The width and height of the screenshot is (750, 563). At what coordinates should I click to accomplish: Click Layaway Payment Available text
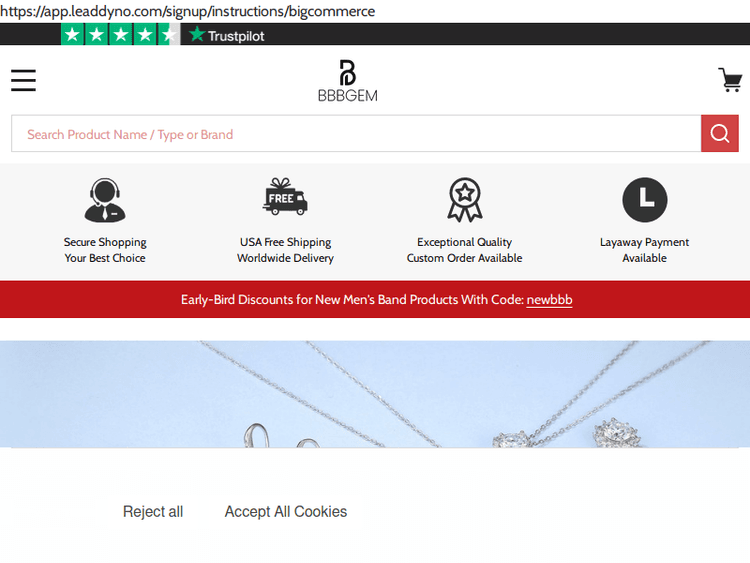644,250
